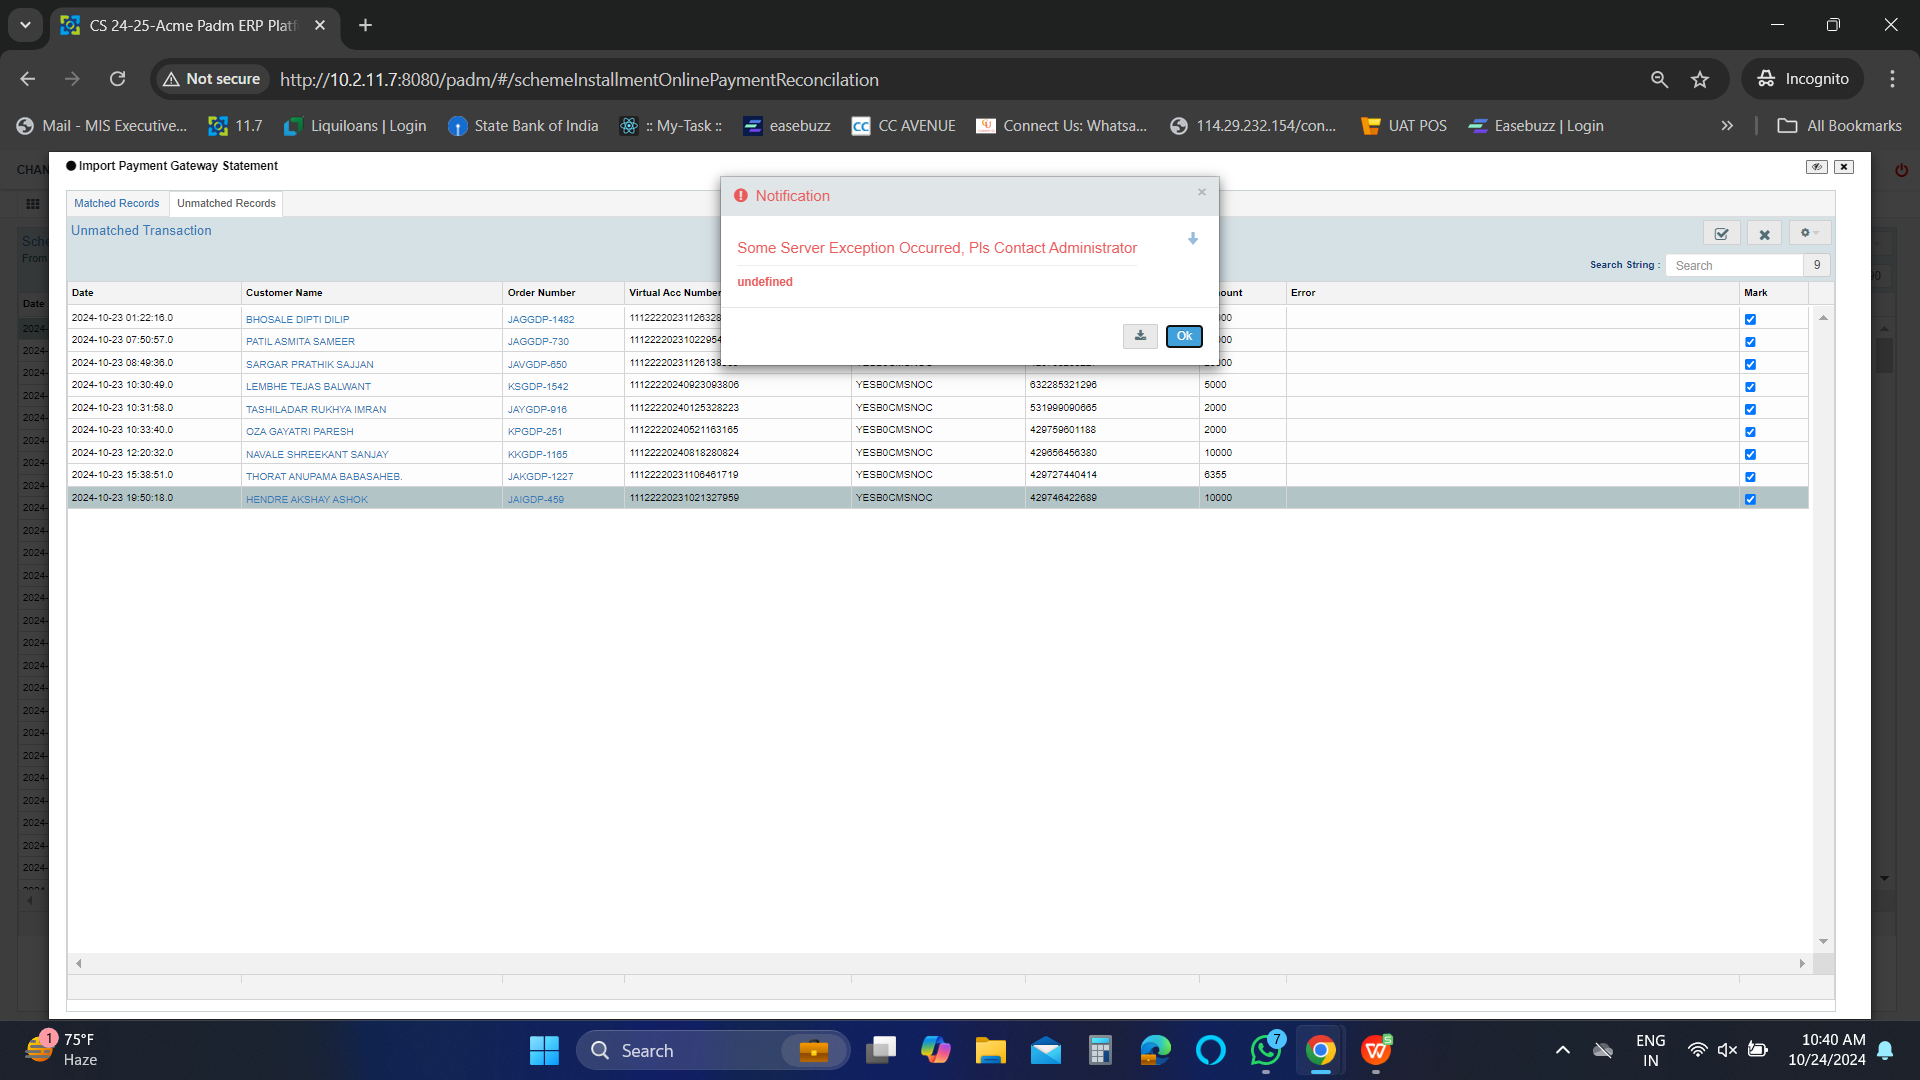Open customer link HENDRE AKSHAY ASHOK
This screenshot has width=1920, height=1080.
(306, 499)
